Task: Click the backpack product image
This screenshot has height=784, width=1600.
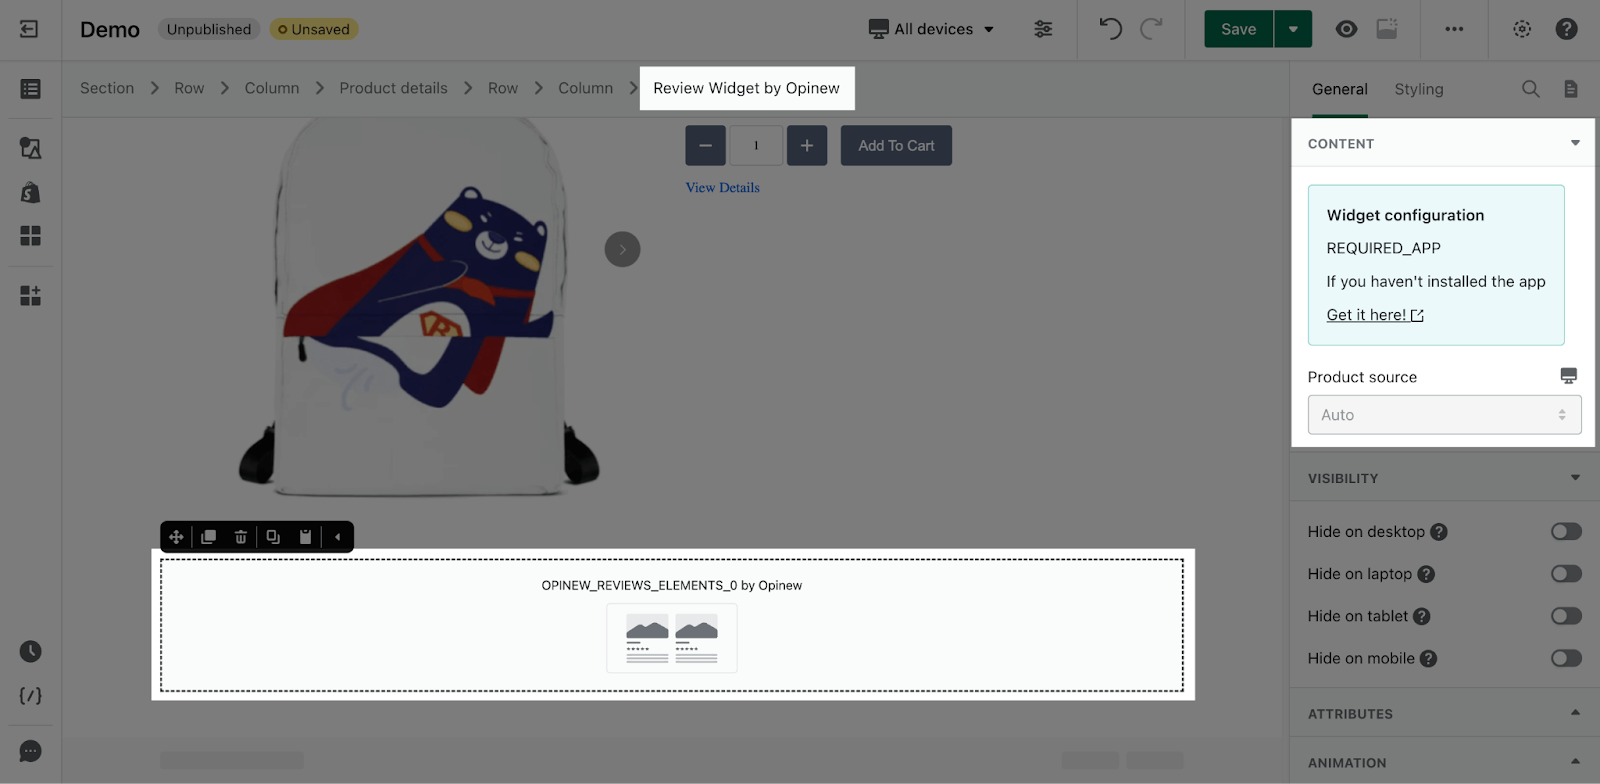Action: pyautogui.click(x=419, y=308)
